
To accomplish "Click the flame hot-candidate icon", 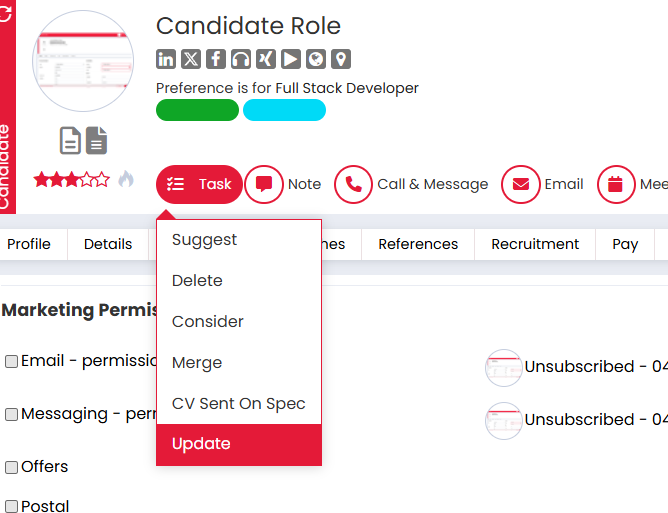I will pos(126,179).
